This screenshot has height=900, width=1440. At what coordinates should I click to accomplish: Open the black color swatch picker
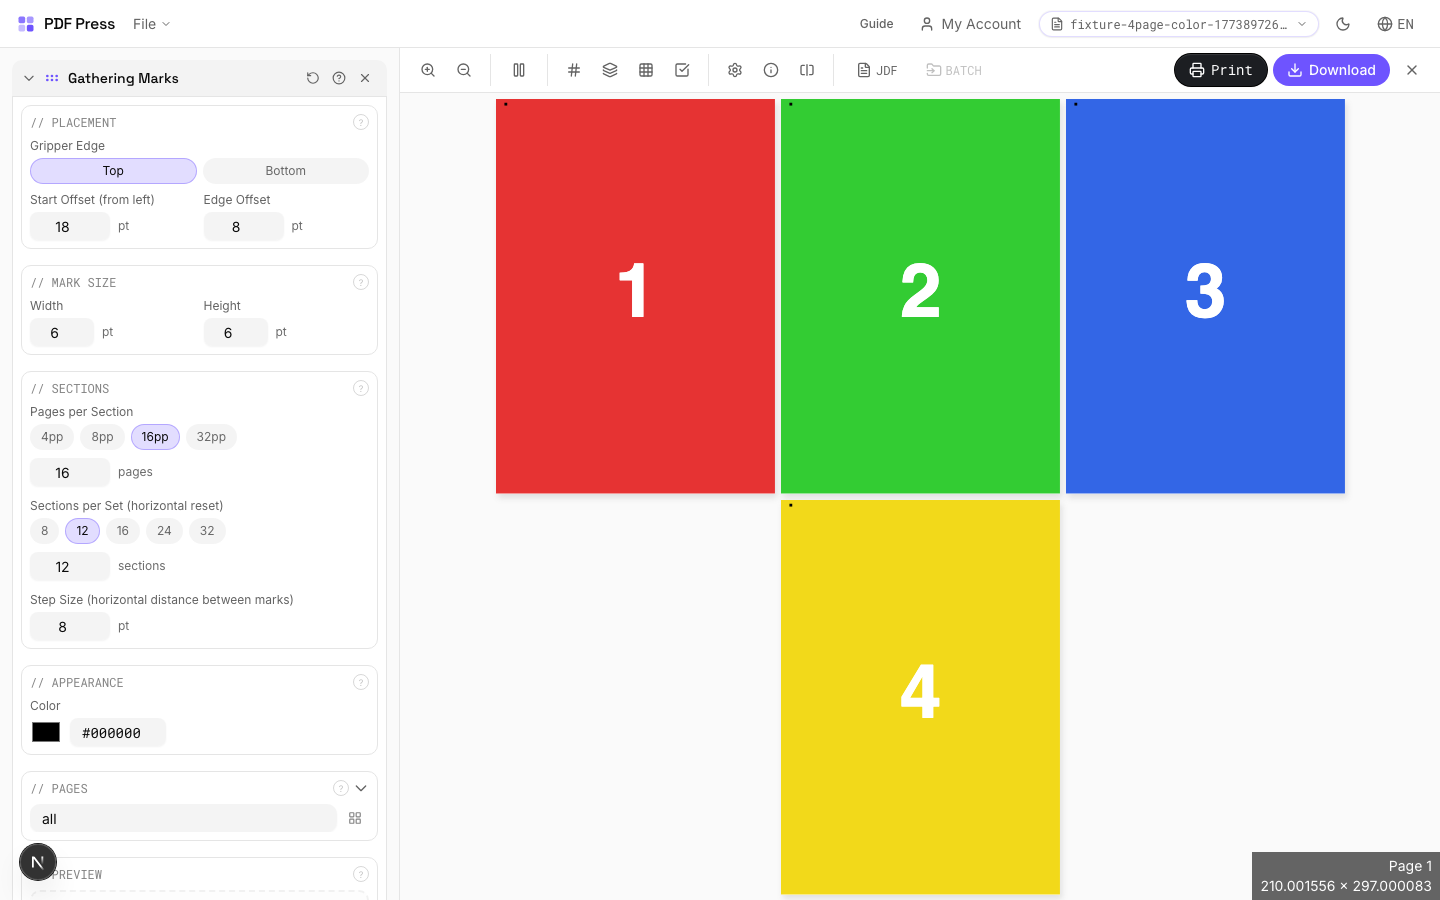pyautogui.click(x=45, y=732)
